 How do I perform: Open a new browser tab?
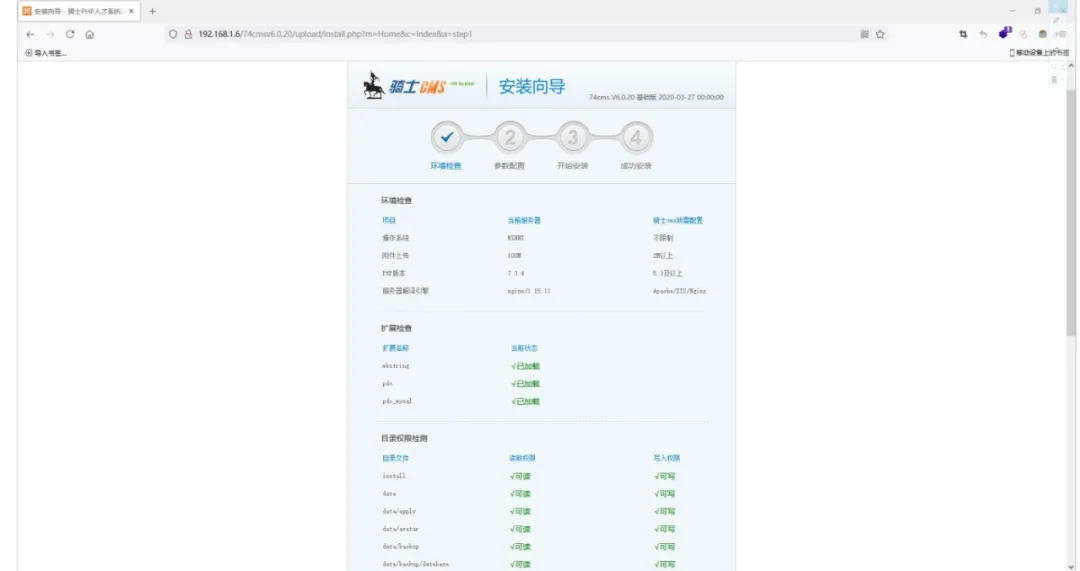(153, 11)
